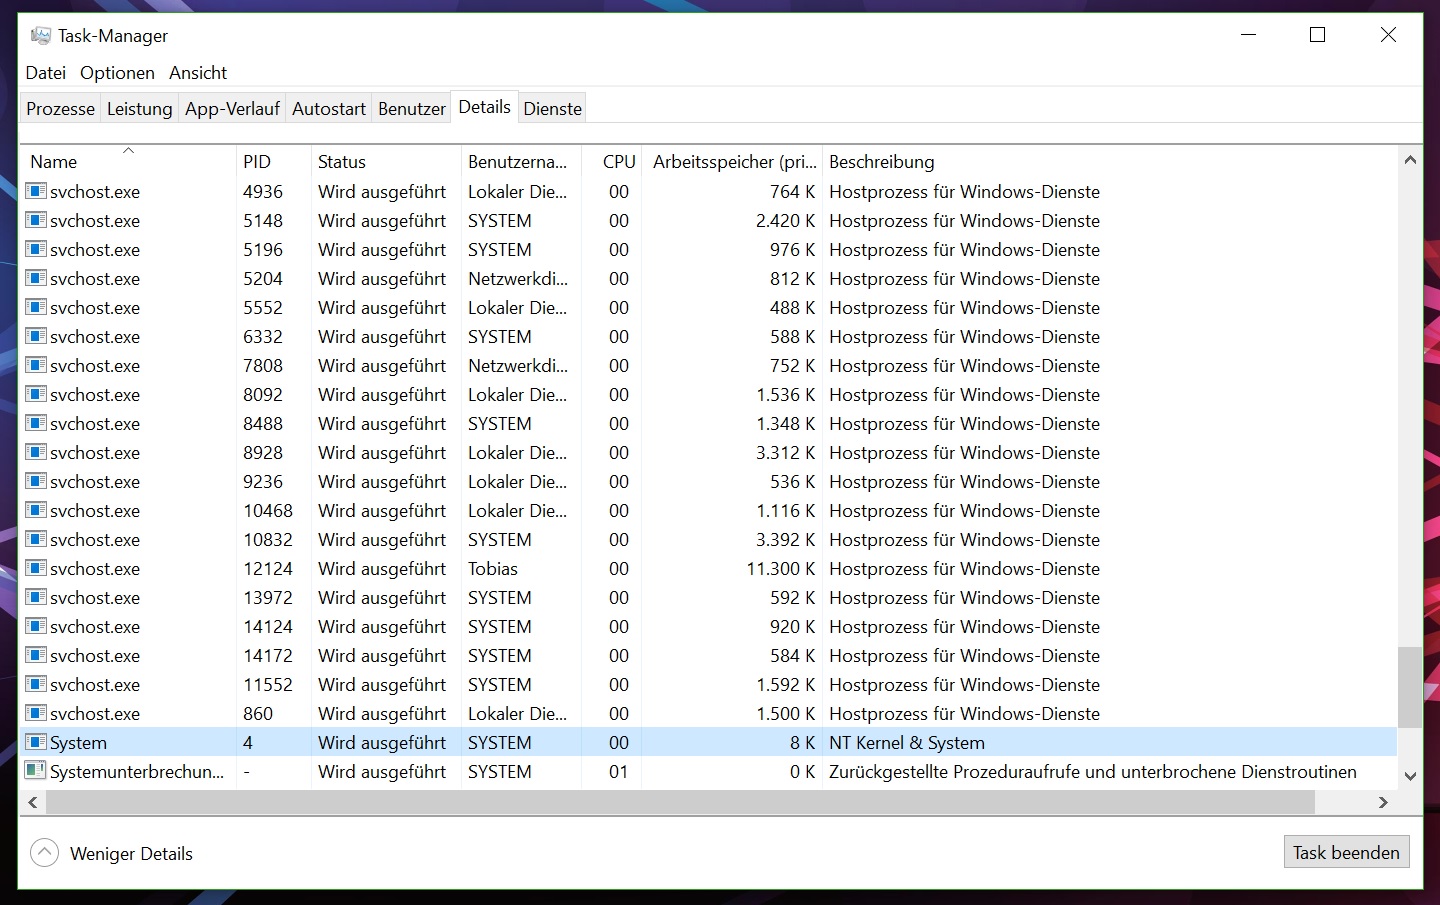The width and height of the screenshot is (1440, 905).
Task: Switch to the Prozesse tab
Action: 61,108
